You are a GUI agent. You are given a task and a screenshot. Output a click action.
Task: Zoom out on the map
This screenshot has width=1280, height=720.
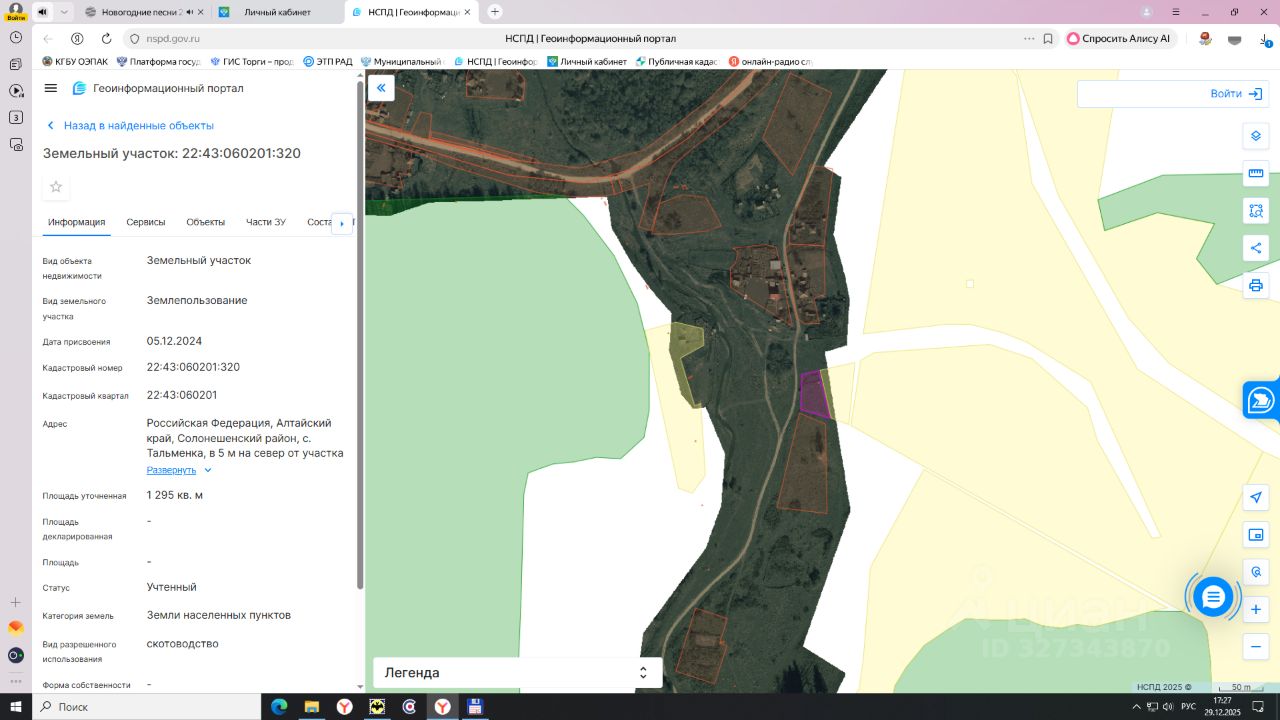(x=1257, y=647)
